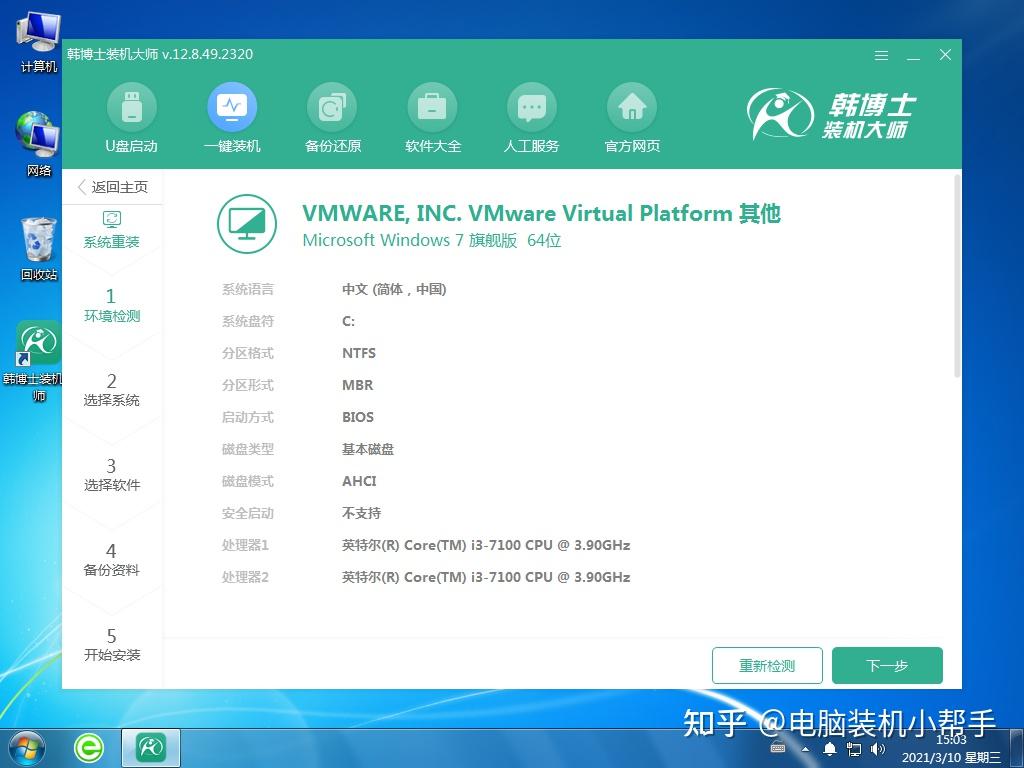Open step 5 开始安装
This screenshot has height=768, width=1024.
pos(112,645)
